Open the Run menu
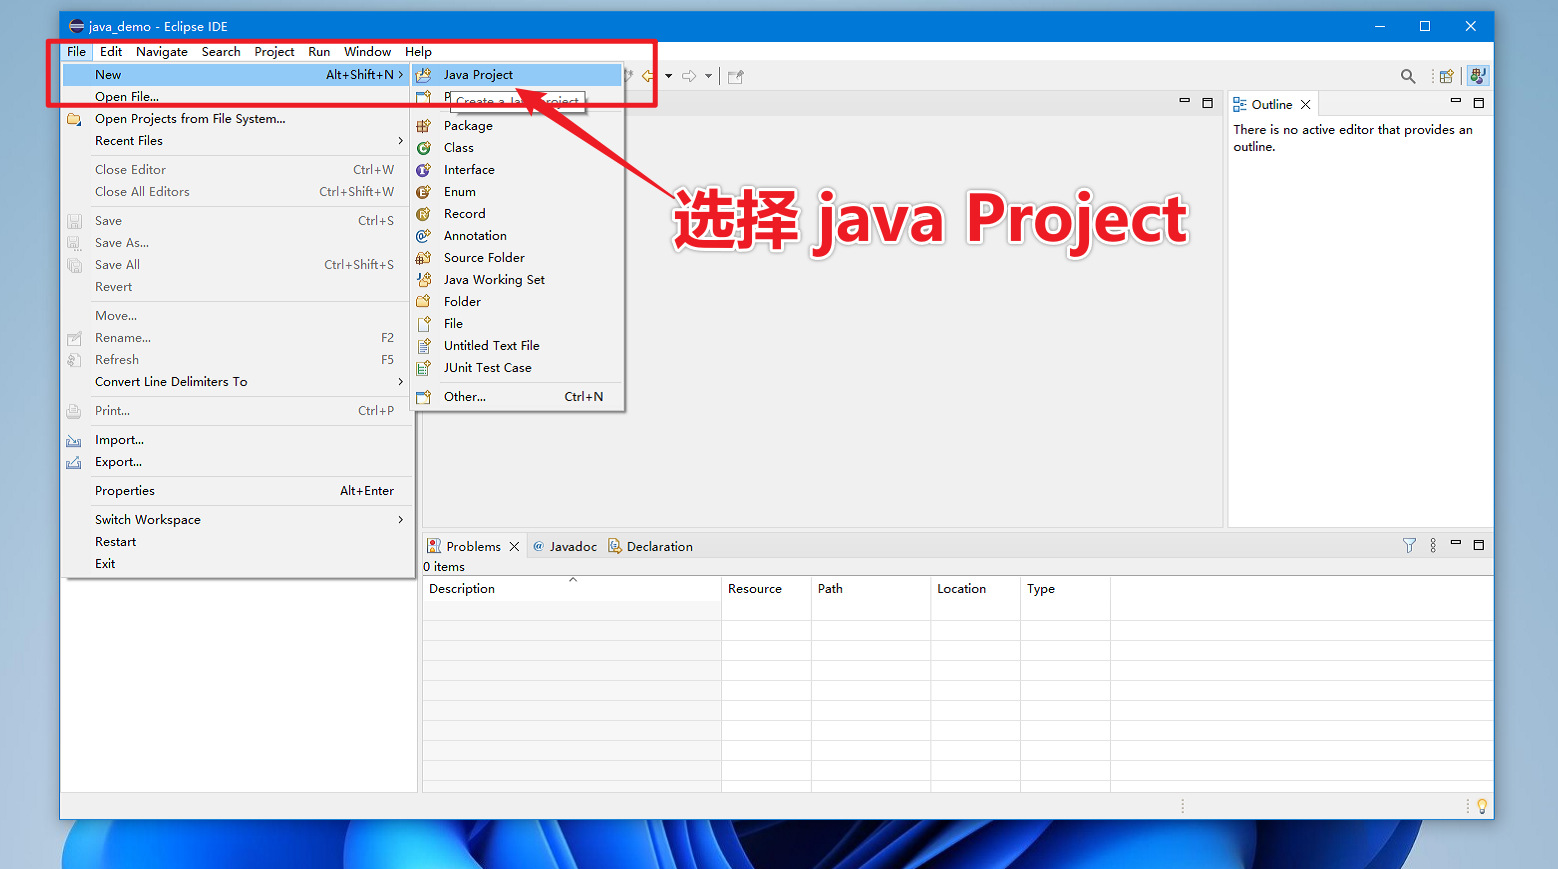The width and height of the screenshot is (1558, 869). [319, 52]
